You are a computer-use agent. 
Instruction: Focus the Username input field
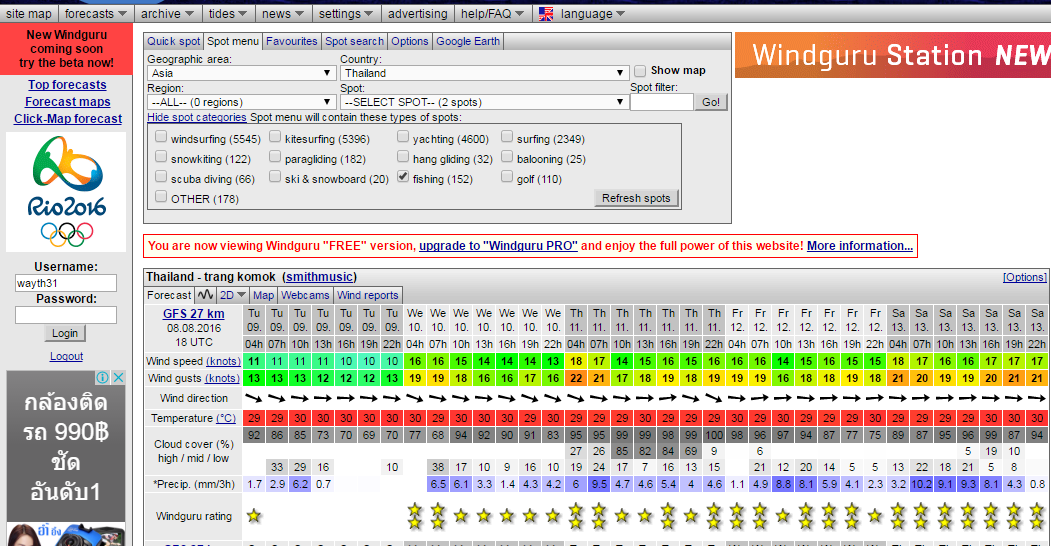[66, 283]
